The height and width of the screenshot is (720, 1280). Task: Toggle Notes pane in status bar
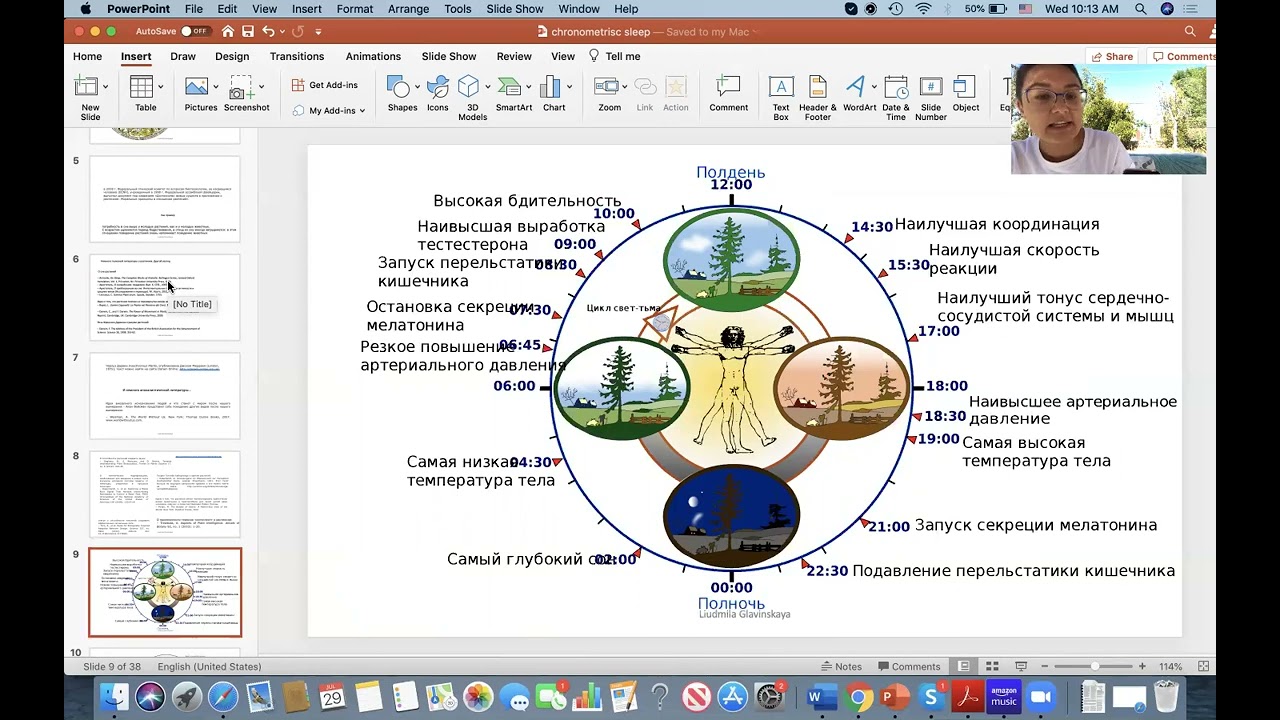[x=840, y=666]
